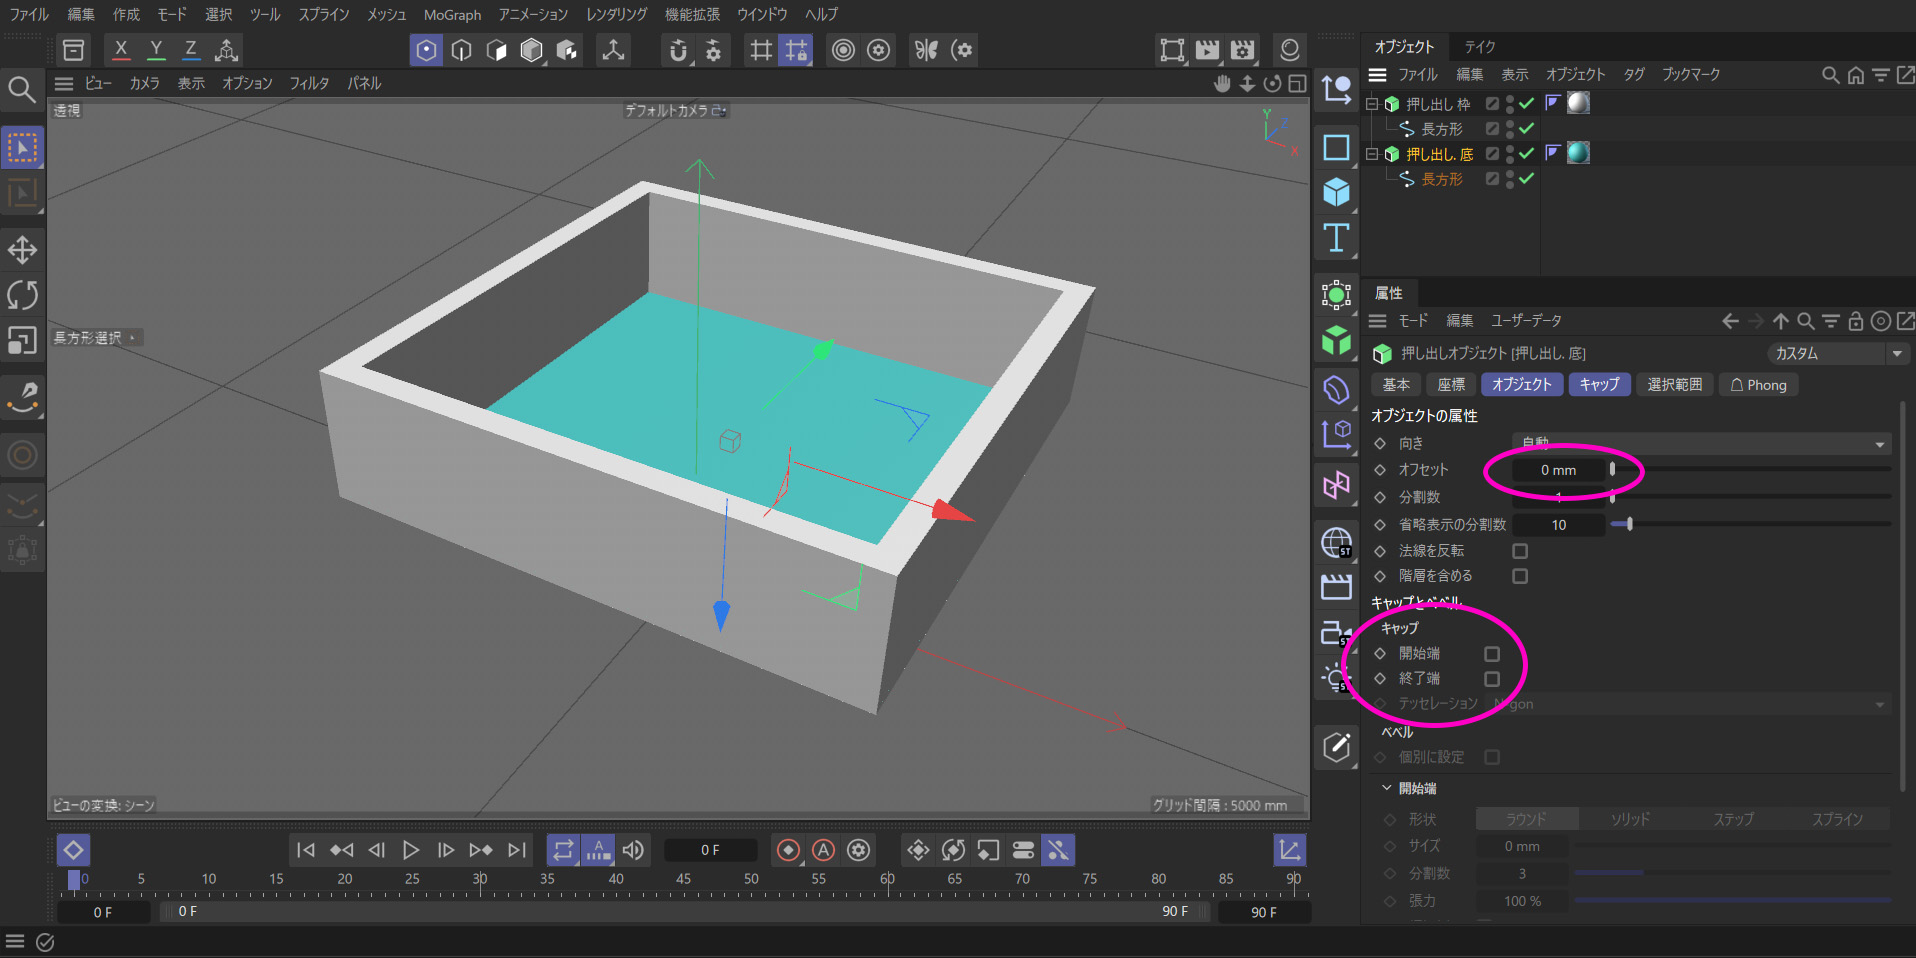This screenshot has width=1916, height=958.
Task: Click the cube primitive icon
Action: [1336, 192]
